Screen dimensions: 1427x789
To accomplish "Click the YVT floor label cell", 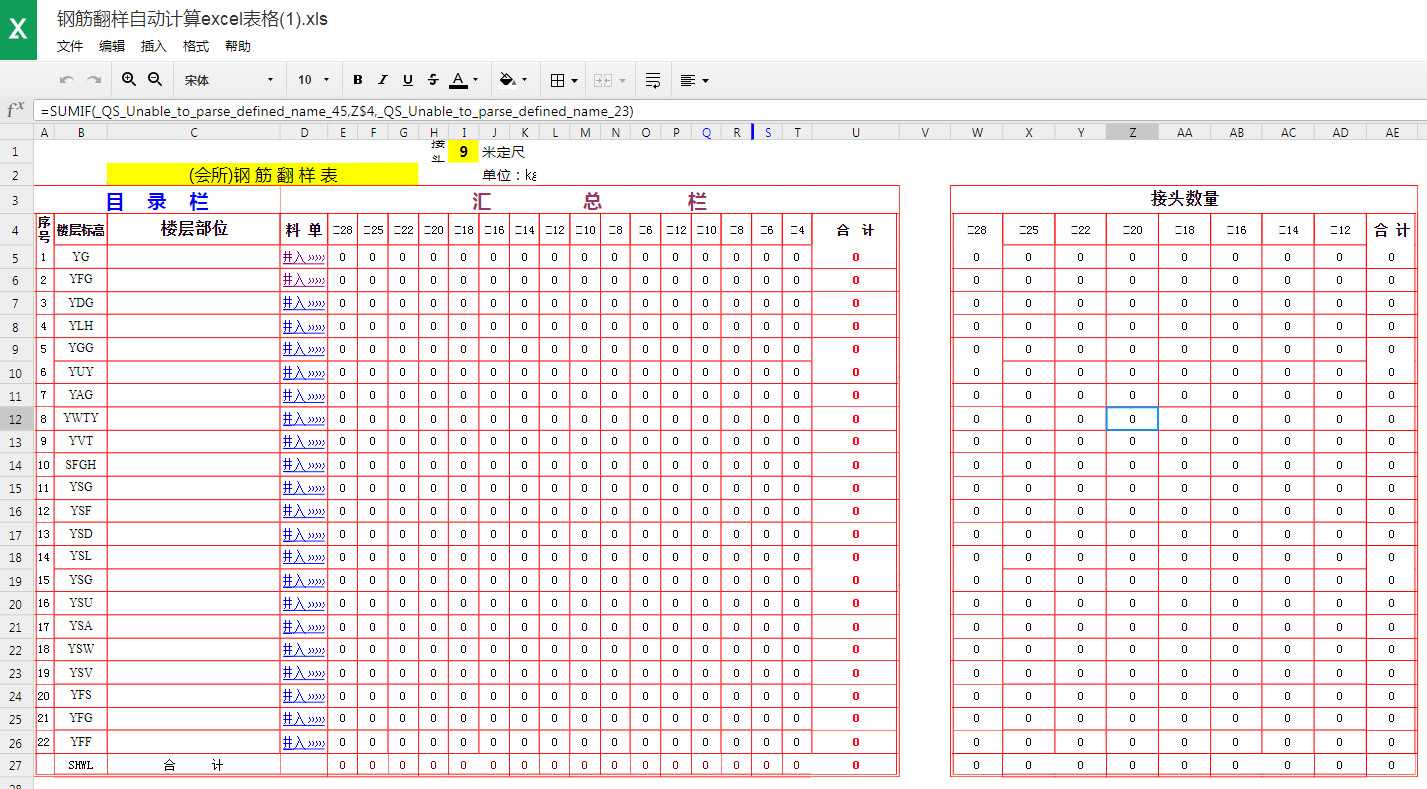I will (81, 441).
